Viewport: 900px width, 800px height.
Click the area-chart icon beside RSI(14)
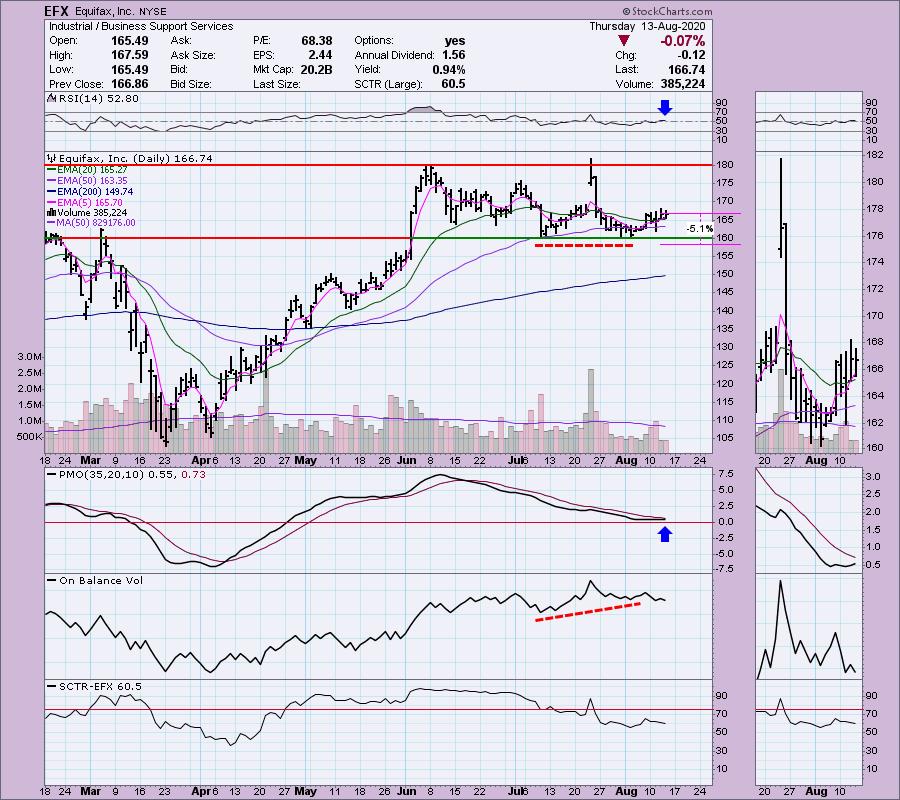click(x=51, y=99)
